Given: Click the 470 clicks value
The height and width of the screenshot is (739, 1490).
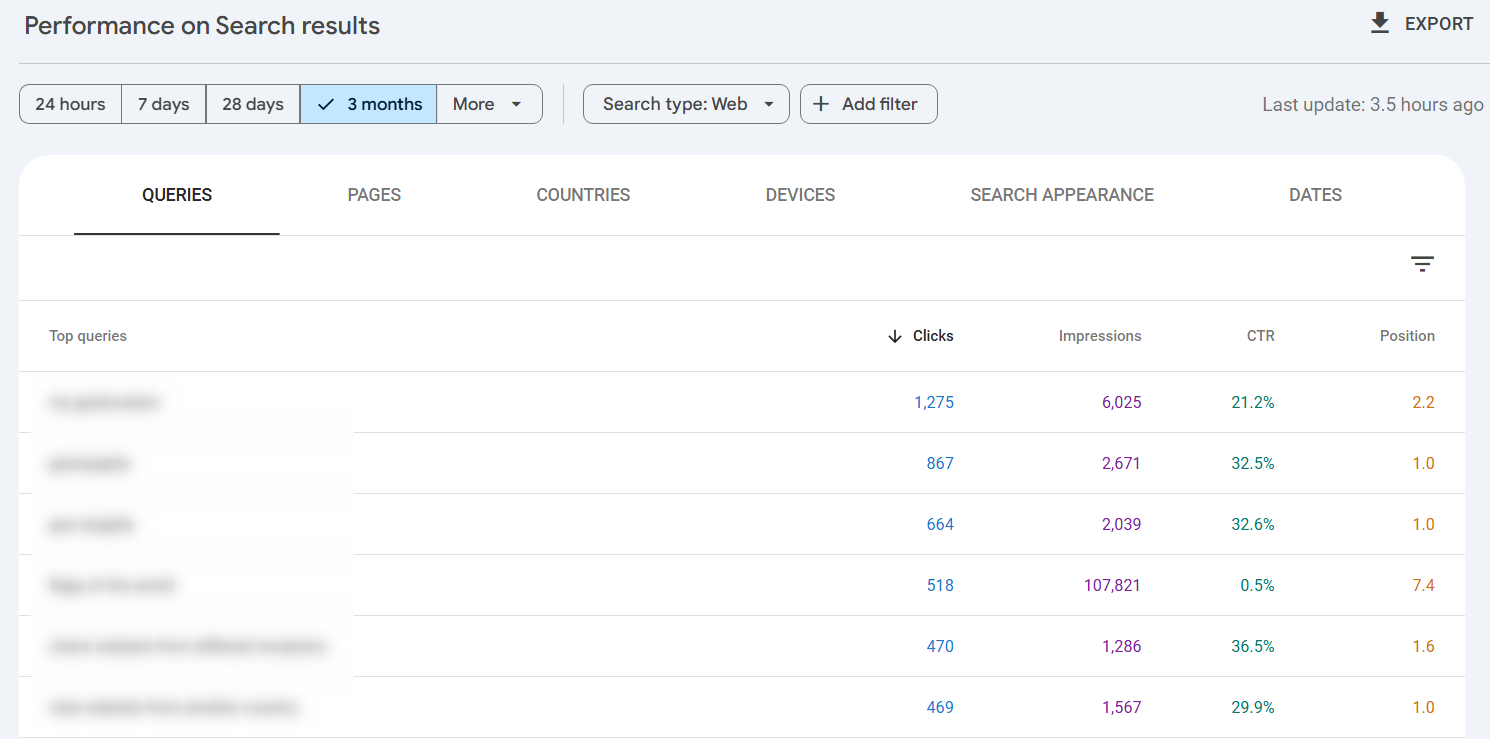Looking at the screenshot, I should point(940,646).
